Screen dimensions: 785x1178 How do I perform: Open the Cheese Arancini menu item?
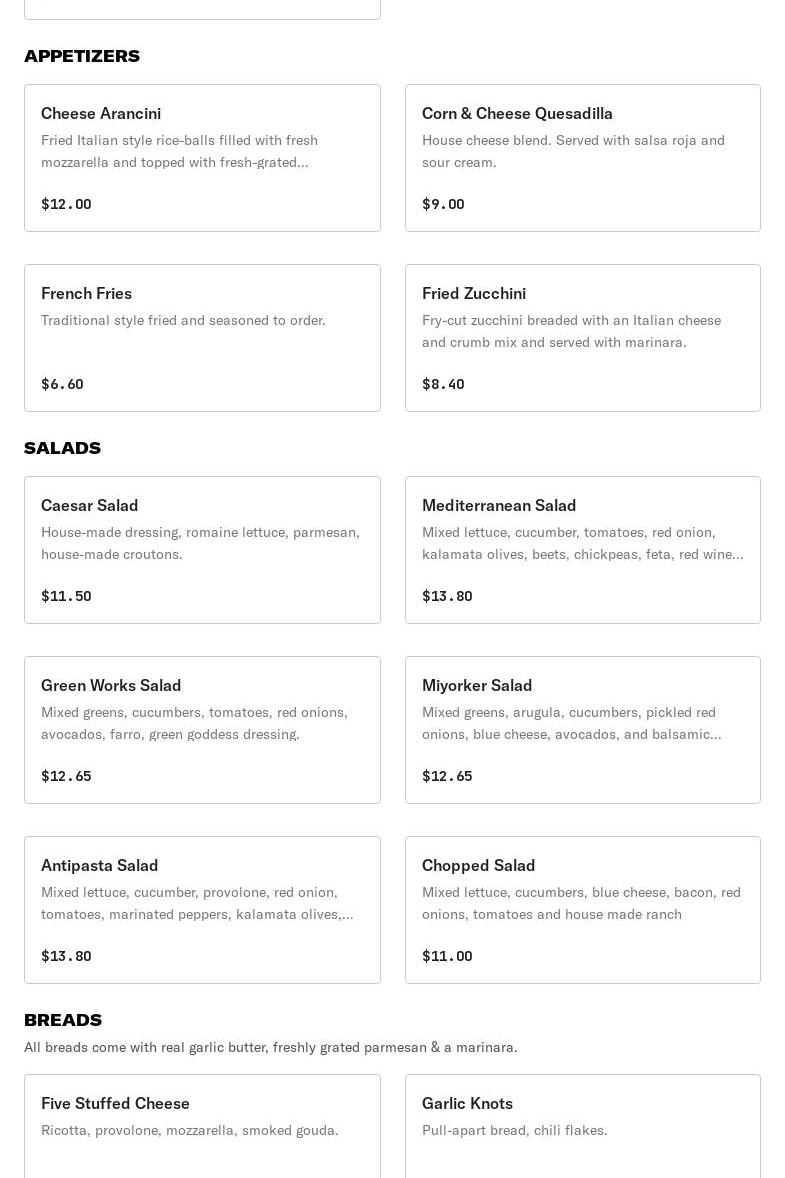tap(101, 114)
